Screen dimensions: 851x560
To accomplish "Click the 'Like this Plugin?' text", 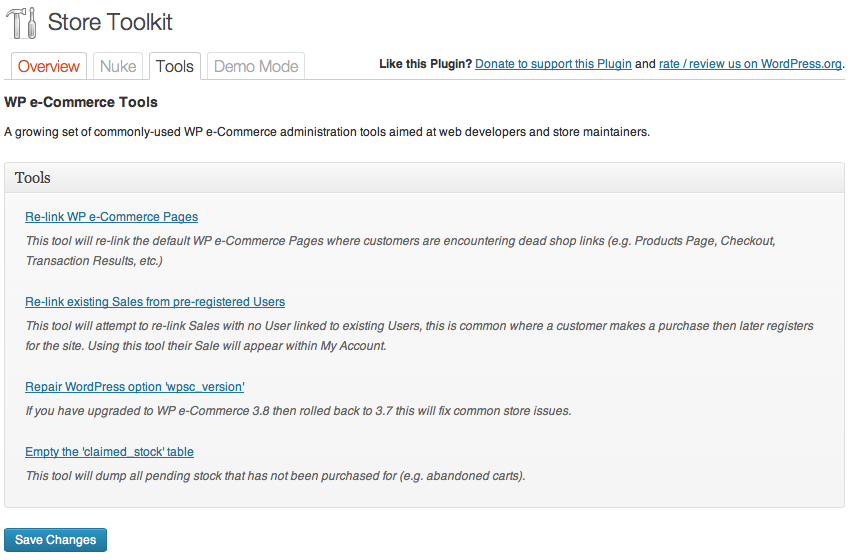I will (x=426, y=64).
